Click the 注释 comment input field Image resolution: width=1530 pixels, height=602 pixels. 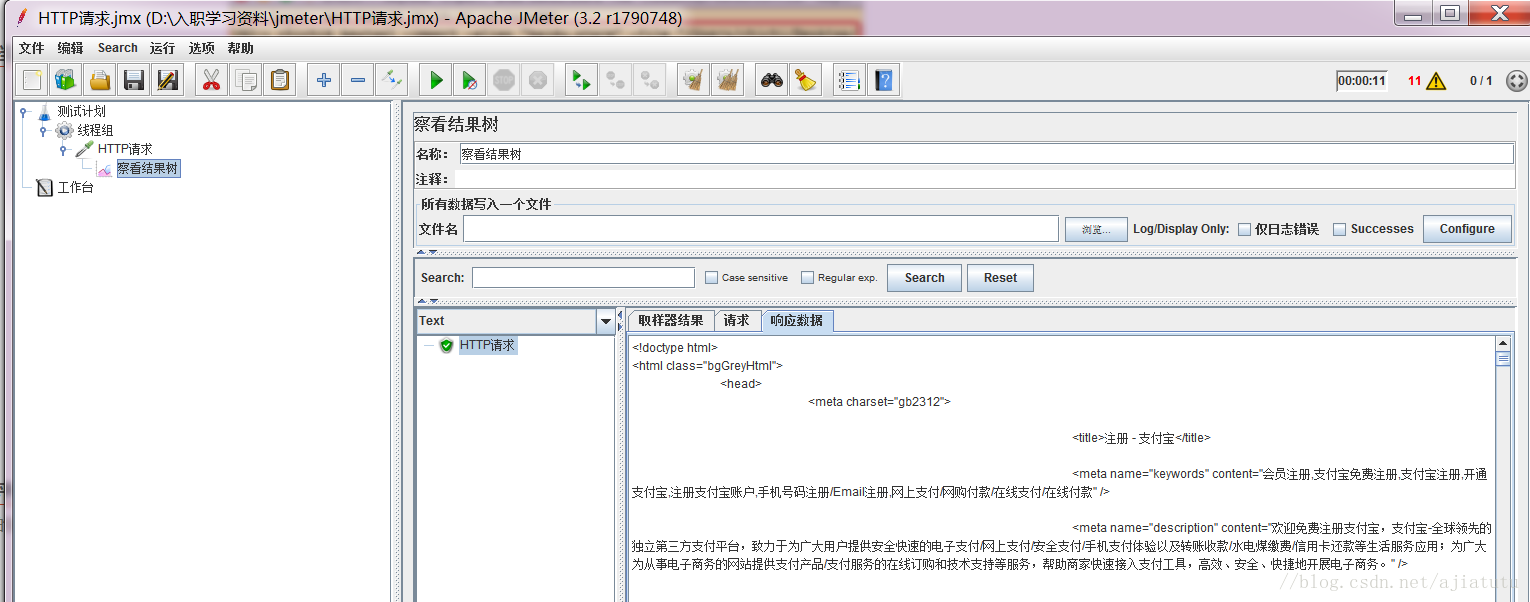984,179
